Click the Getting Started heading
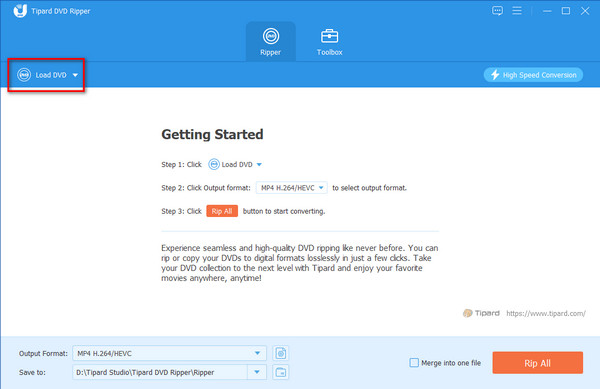 [212, 135]
